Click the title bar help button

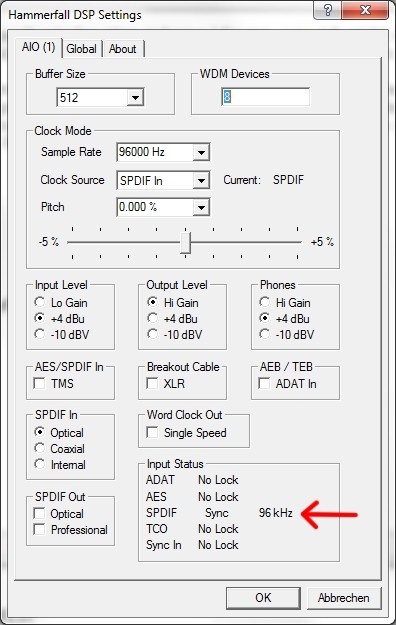coord(328,10)
